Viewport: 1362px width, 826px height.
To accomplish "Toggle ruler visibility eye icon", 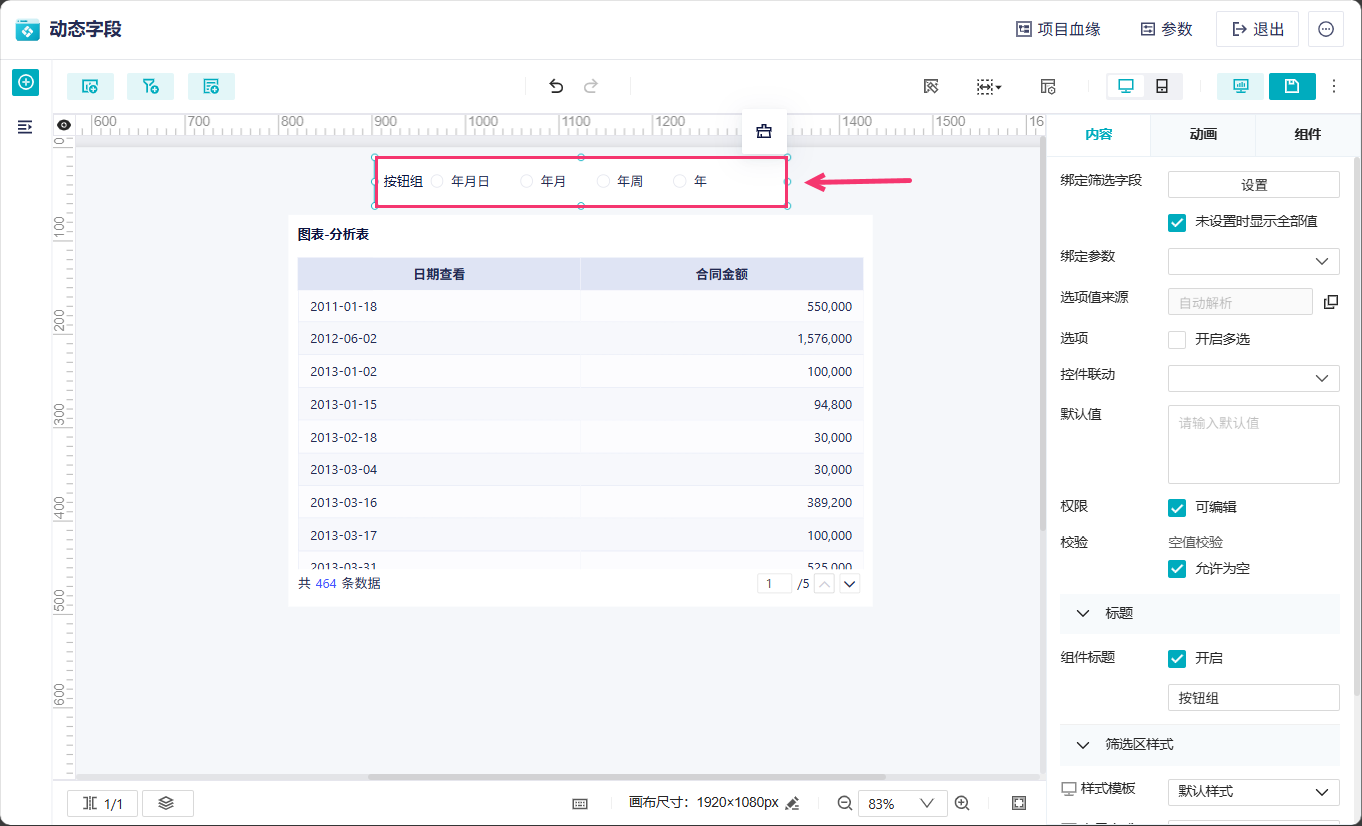I will pyautogui.click(x=64, y=125).
